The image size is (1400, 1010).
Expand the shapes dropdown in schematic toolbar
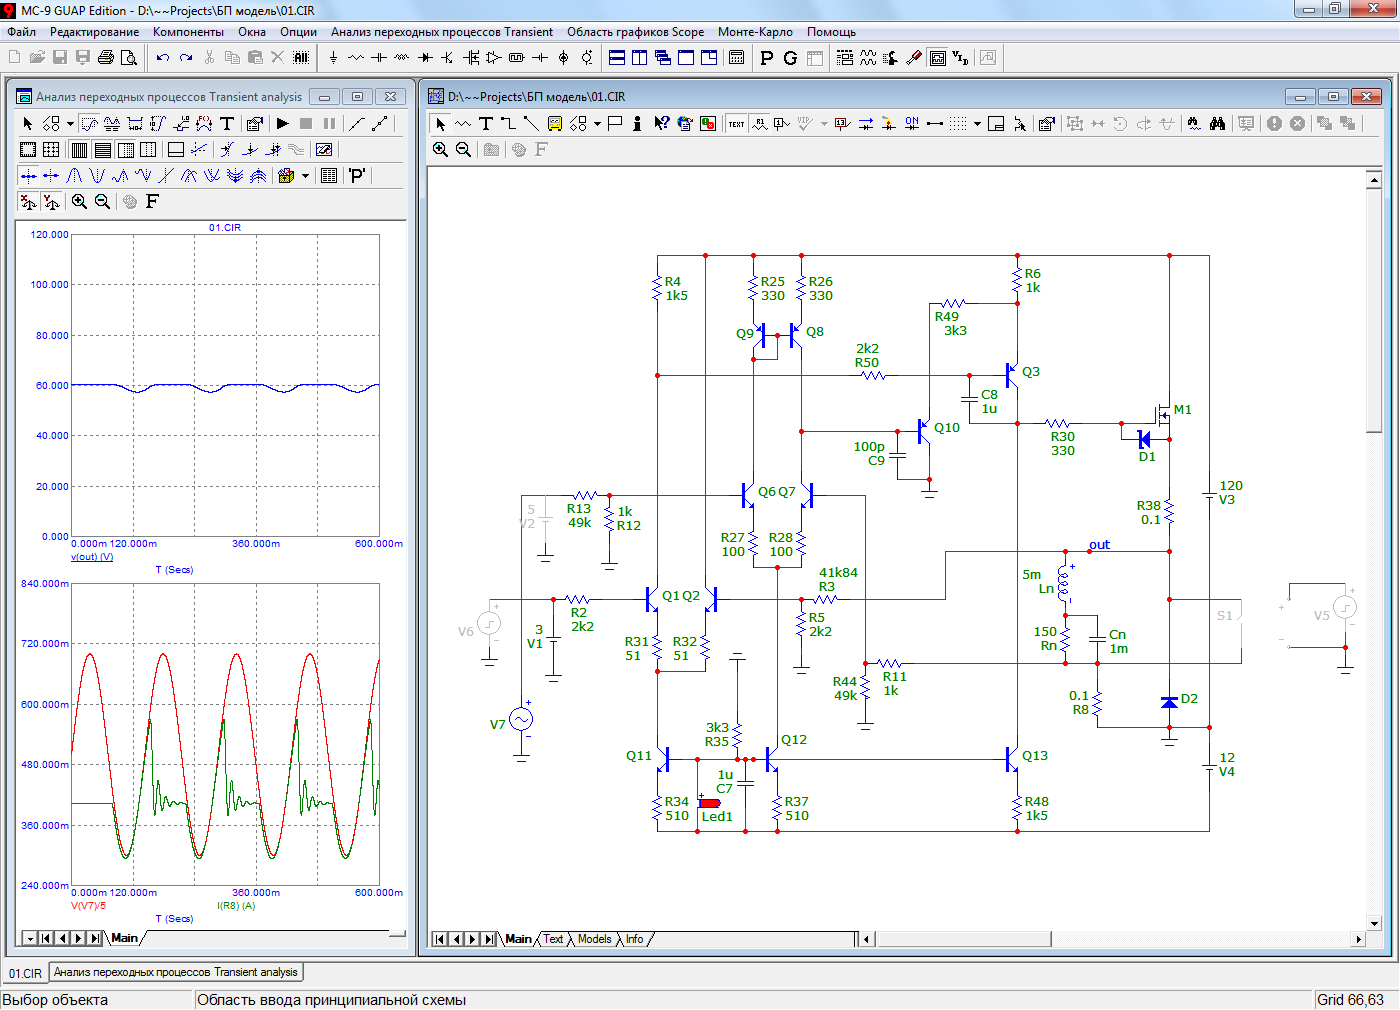click(597, 124)
